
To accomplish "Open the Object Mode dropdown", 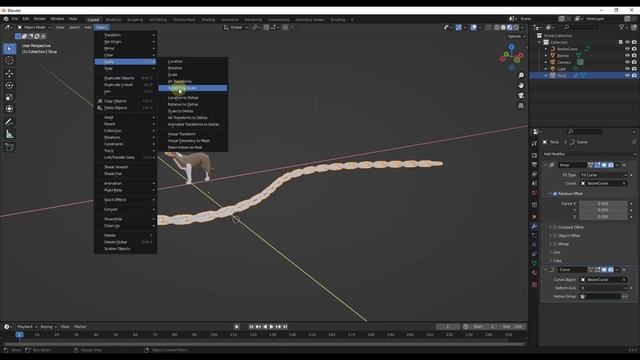I will click(34, 27).
